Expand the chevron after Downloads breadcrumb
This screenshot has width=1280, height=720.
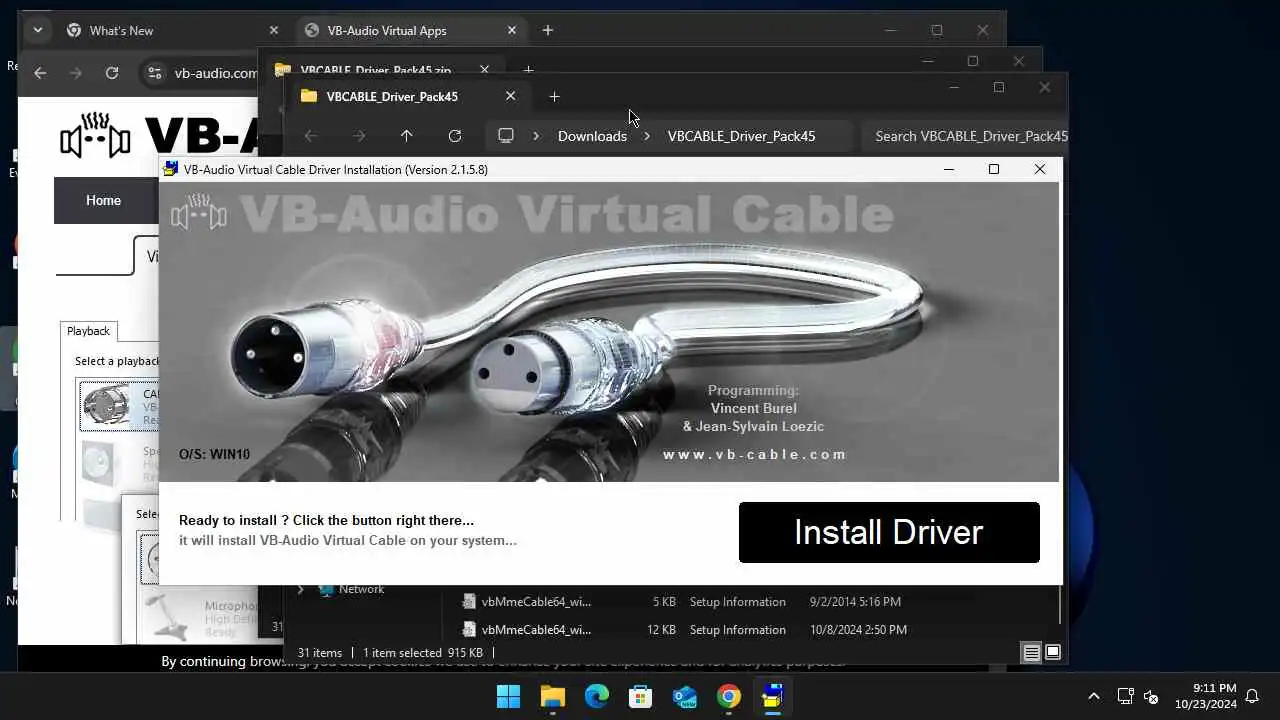(x=647, y=136)
